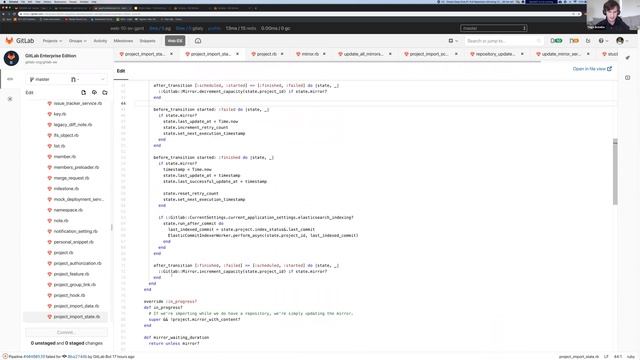This screenshot has height=360, width=640.
Task: Open the user avatar dropdown menu
Action: (622, 41)
